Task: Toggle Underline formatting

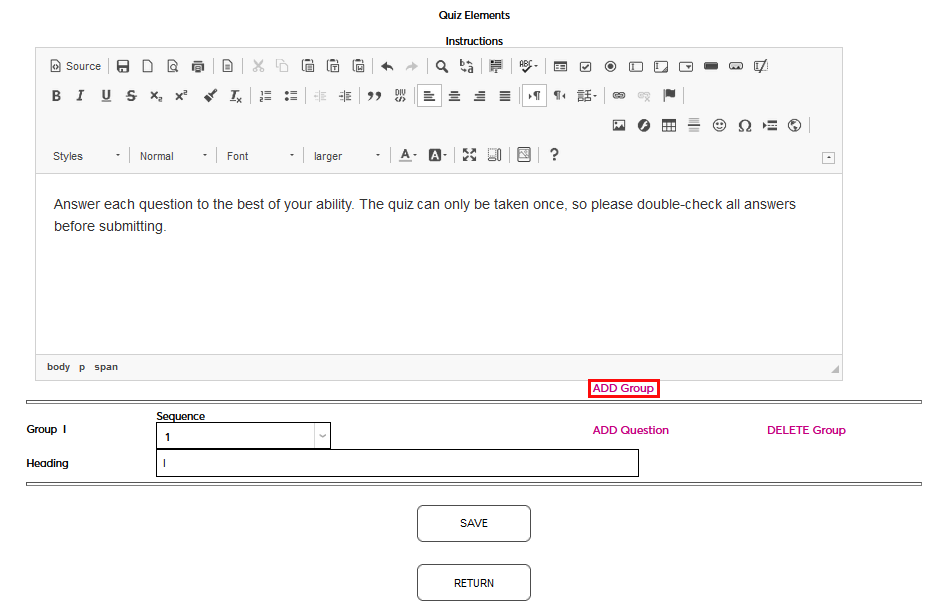Action: click(106, 96)
